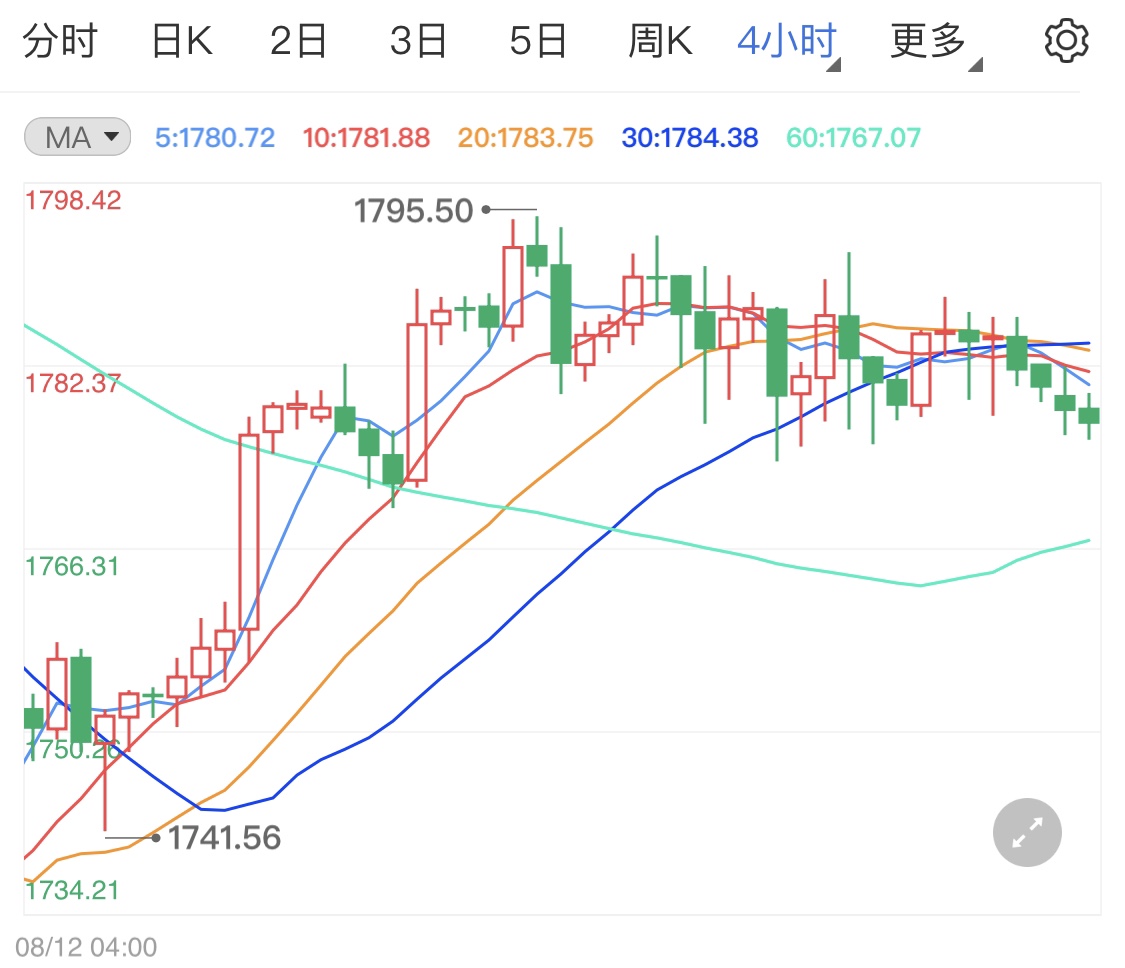Click the 1766.31 axis price label
Viewport: 1125px width, 968px height.
pos(72,566)
